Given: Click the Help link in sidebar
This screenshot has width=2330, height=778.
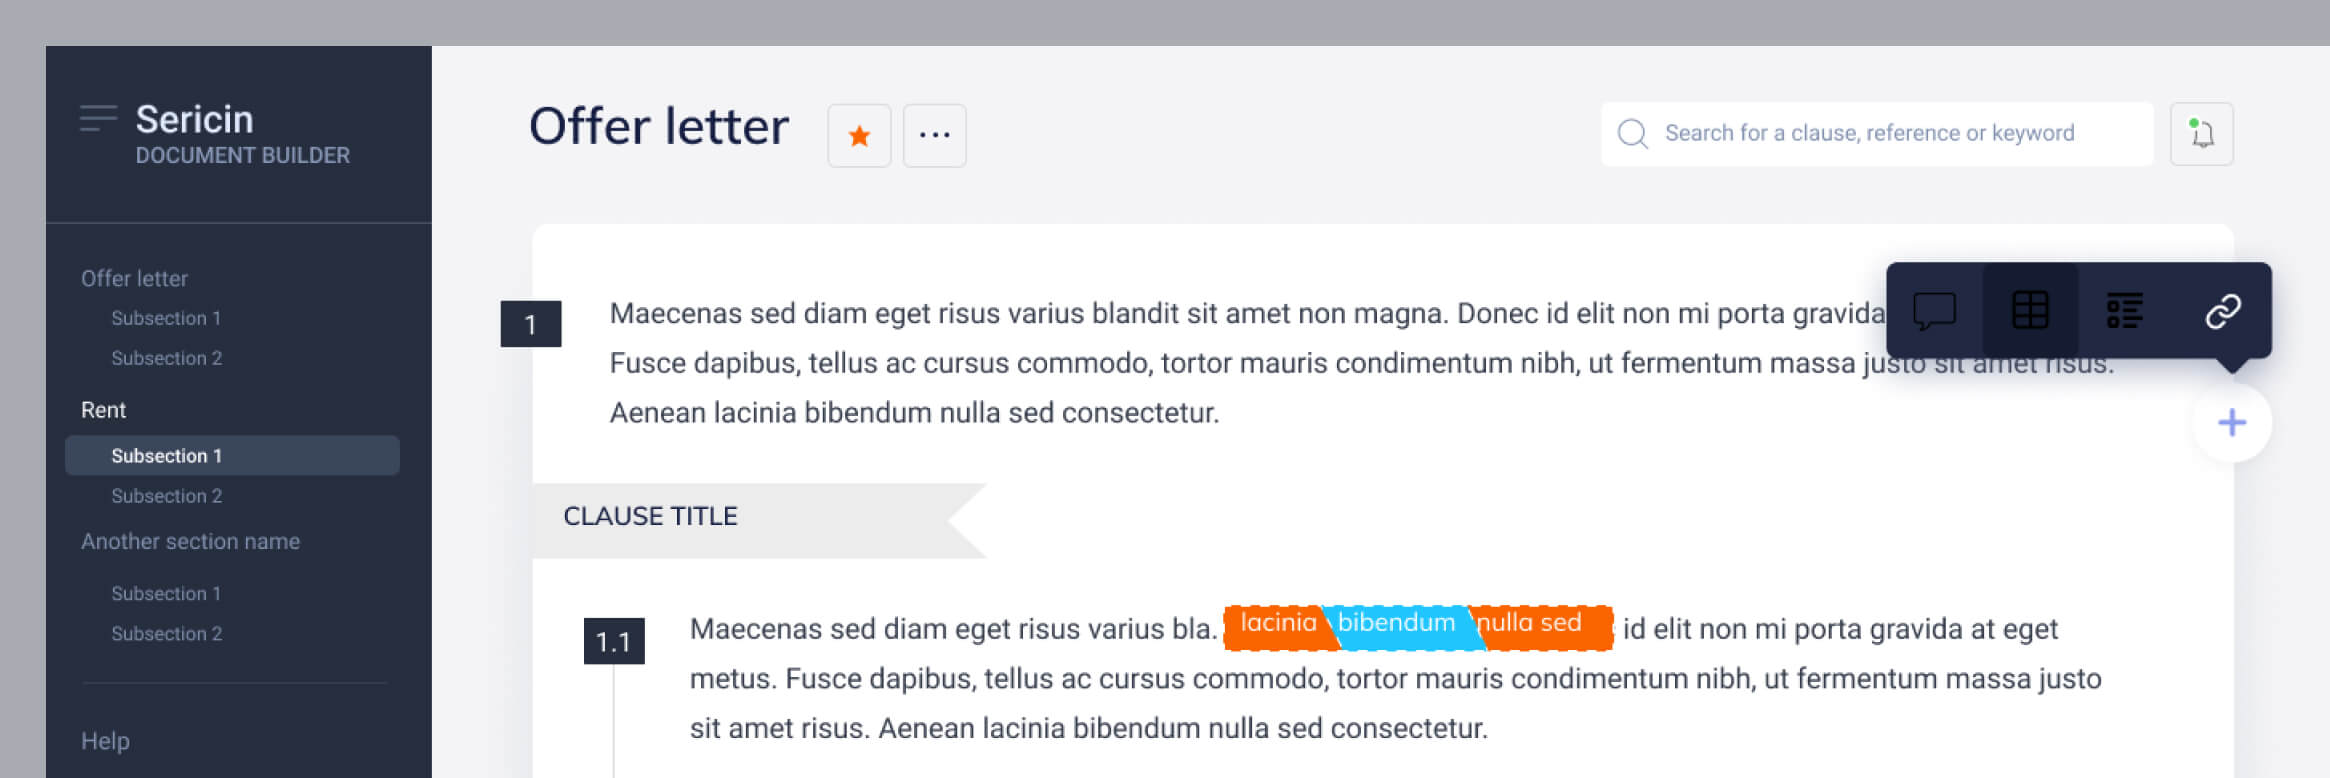Looking at the screenshot, I should 105,741.
